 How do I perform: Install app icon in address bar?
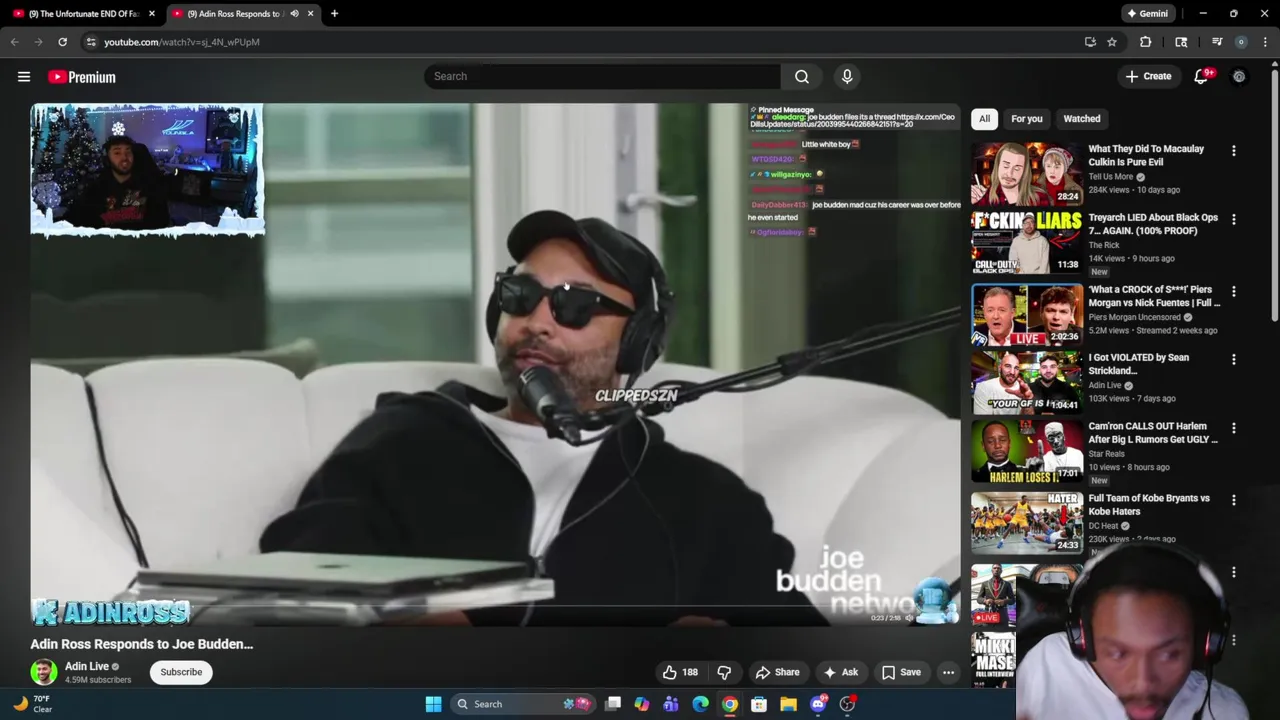(x=1090, y=42)
